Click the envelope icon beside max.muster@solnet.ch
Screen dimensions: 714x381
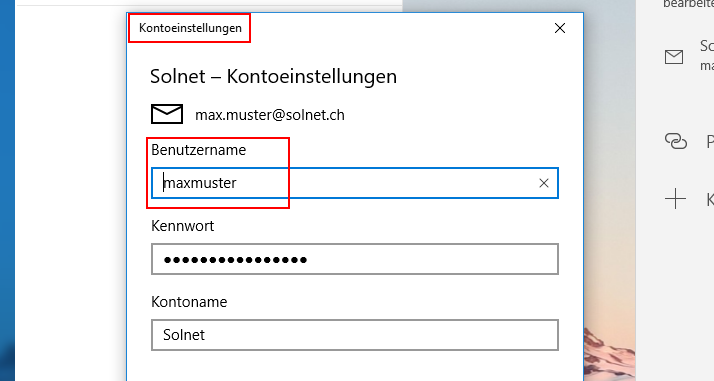pos(167,114)
